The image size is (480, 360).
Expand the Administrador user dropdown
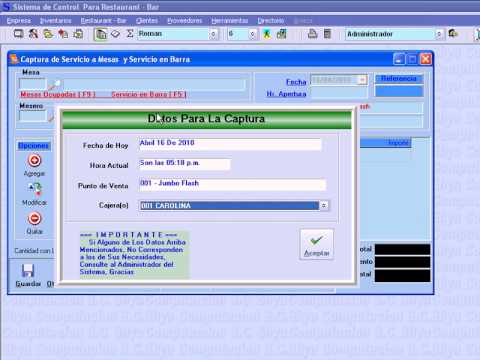439,34
